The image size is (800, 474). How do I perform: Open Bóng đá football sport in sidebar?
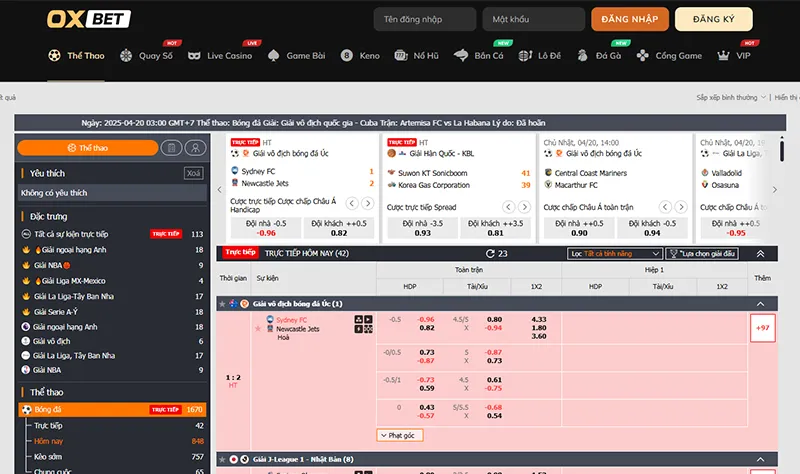click(x=113, y=409)
